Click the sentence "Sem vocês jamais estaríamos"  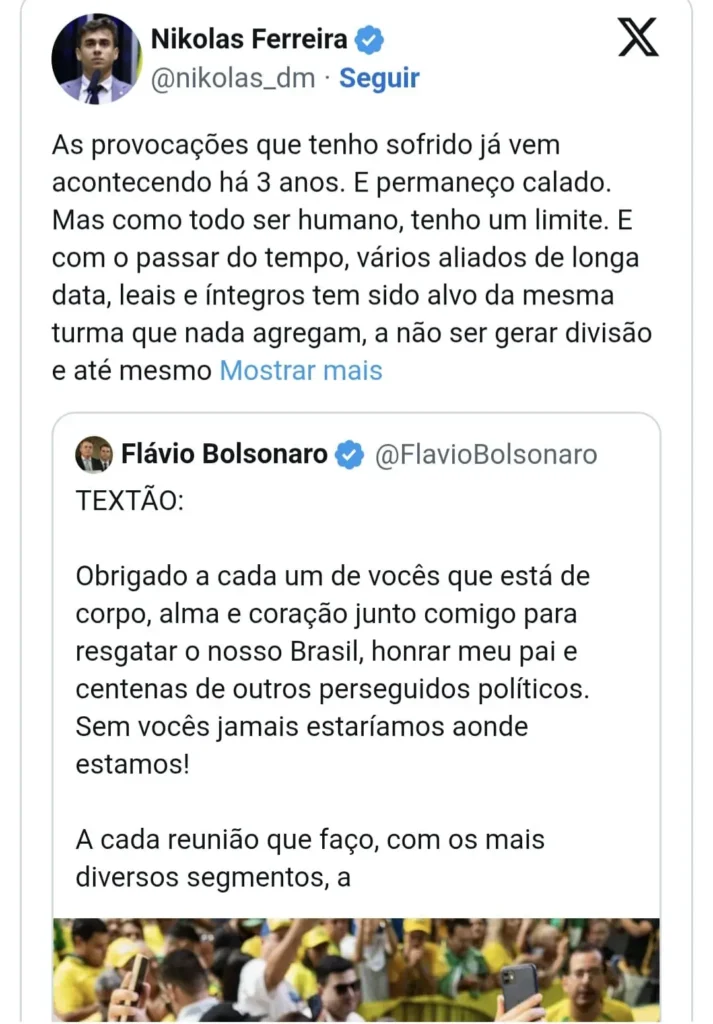pyautogui.click(x=301, y=726)
